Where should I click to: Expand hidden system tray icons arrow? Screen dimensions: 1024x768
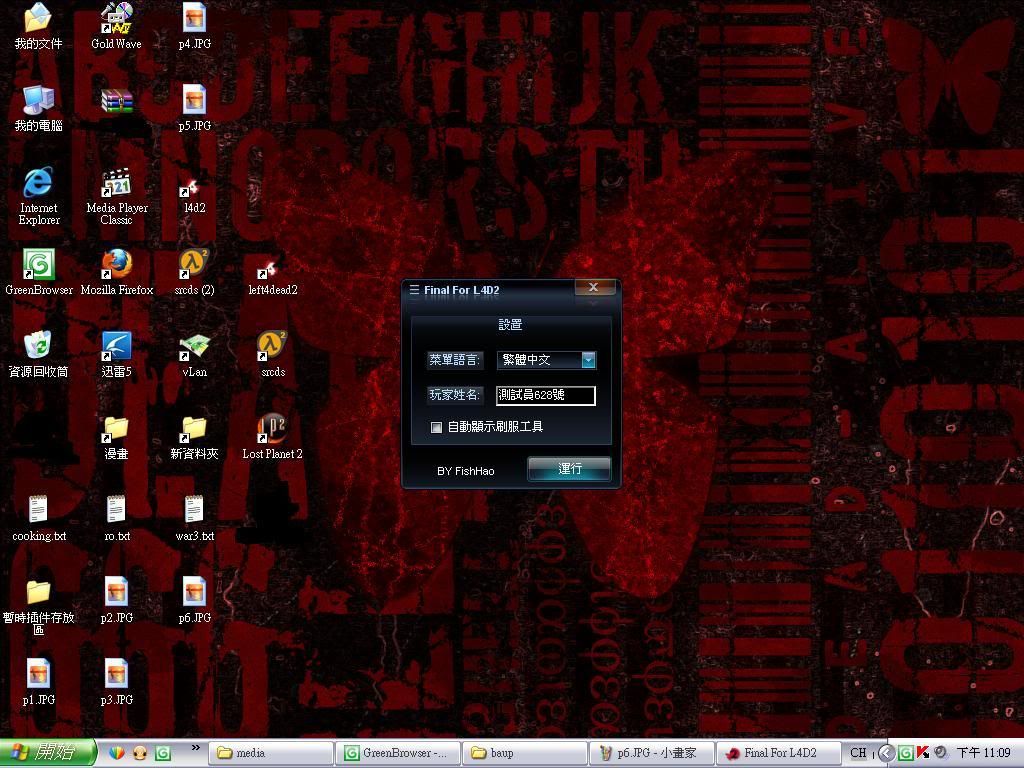click(x=885, y=753)
